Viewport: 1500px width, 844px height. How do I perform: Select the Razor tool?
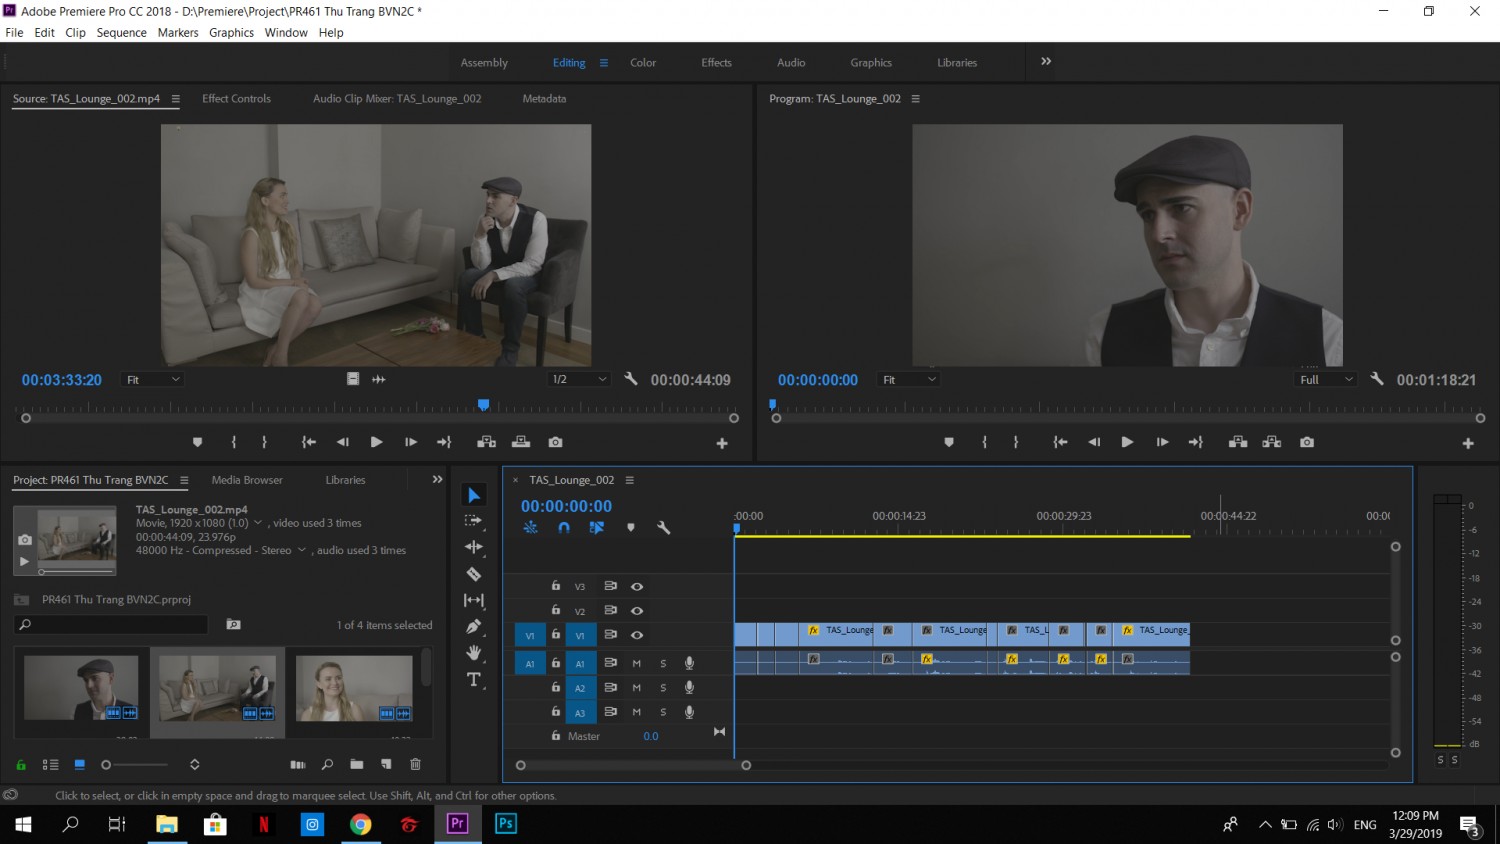pos(474,574)
